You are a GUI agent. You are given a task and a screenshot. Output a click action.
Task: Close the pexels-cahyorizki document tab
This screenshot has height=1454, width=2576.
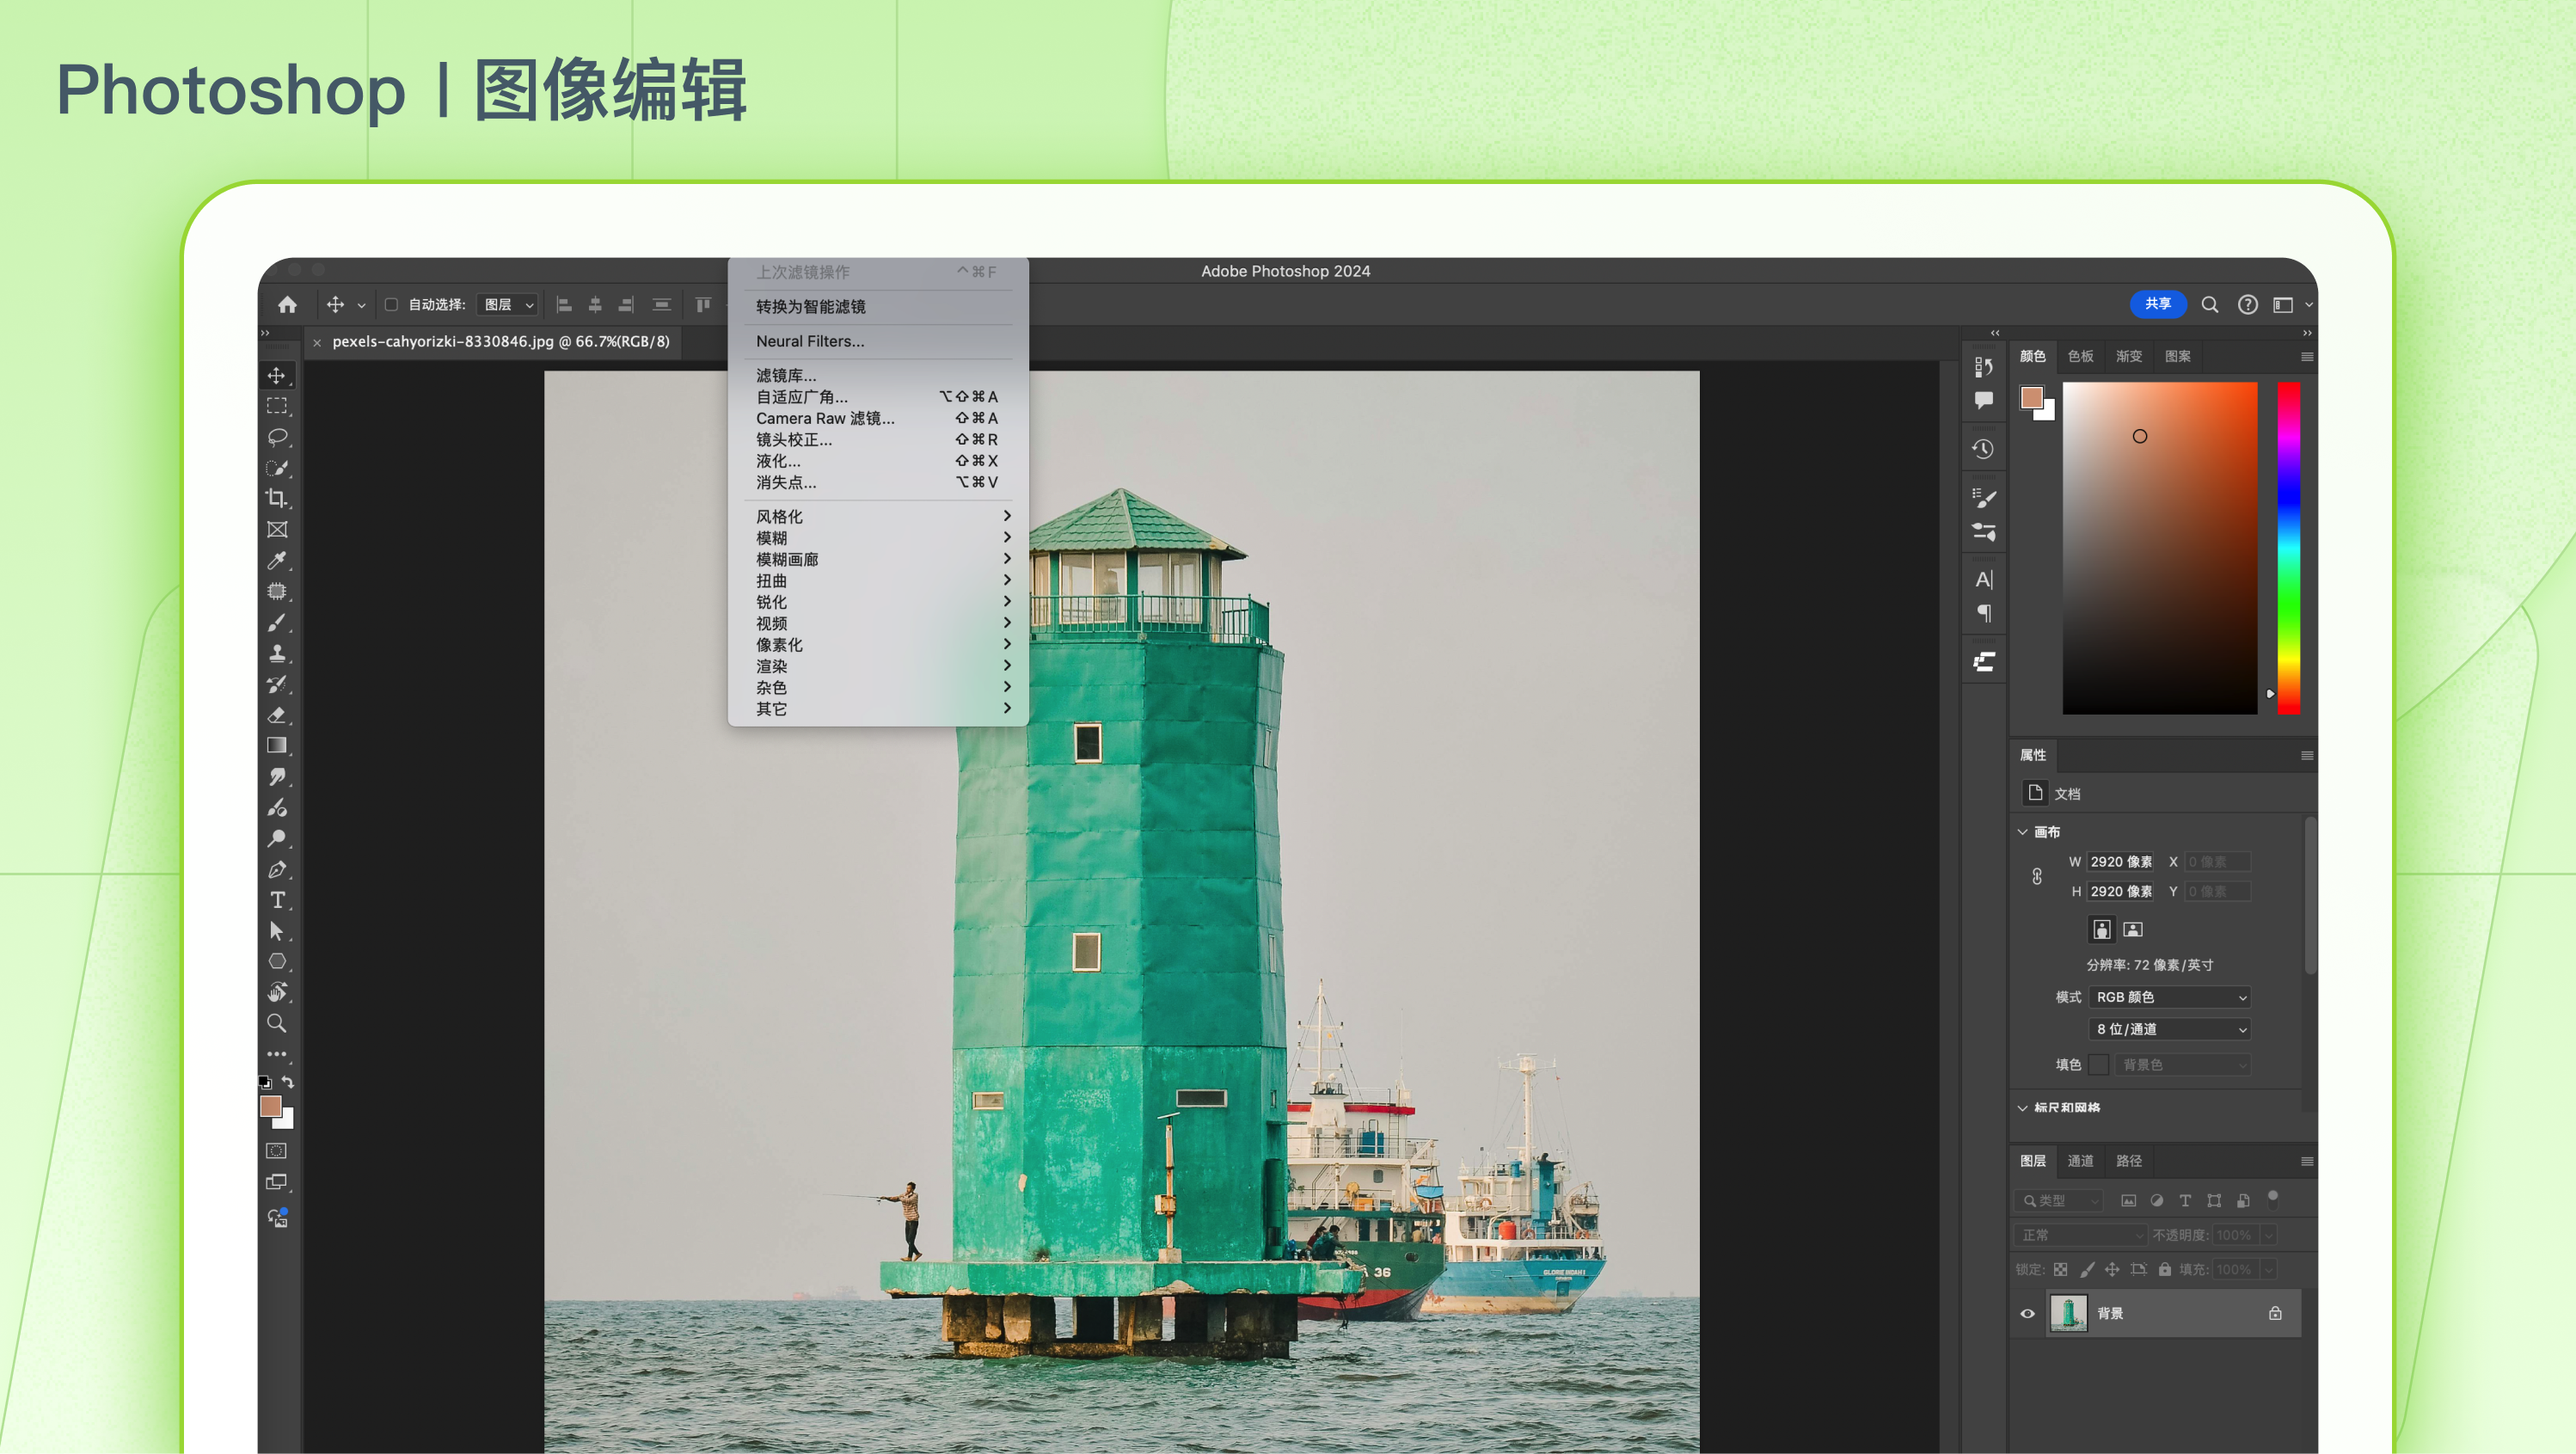pyautogui.click(x=317, y=343)
